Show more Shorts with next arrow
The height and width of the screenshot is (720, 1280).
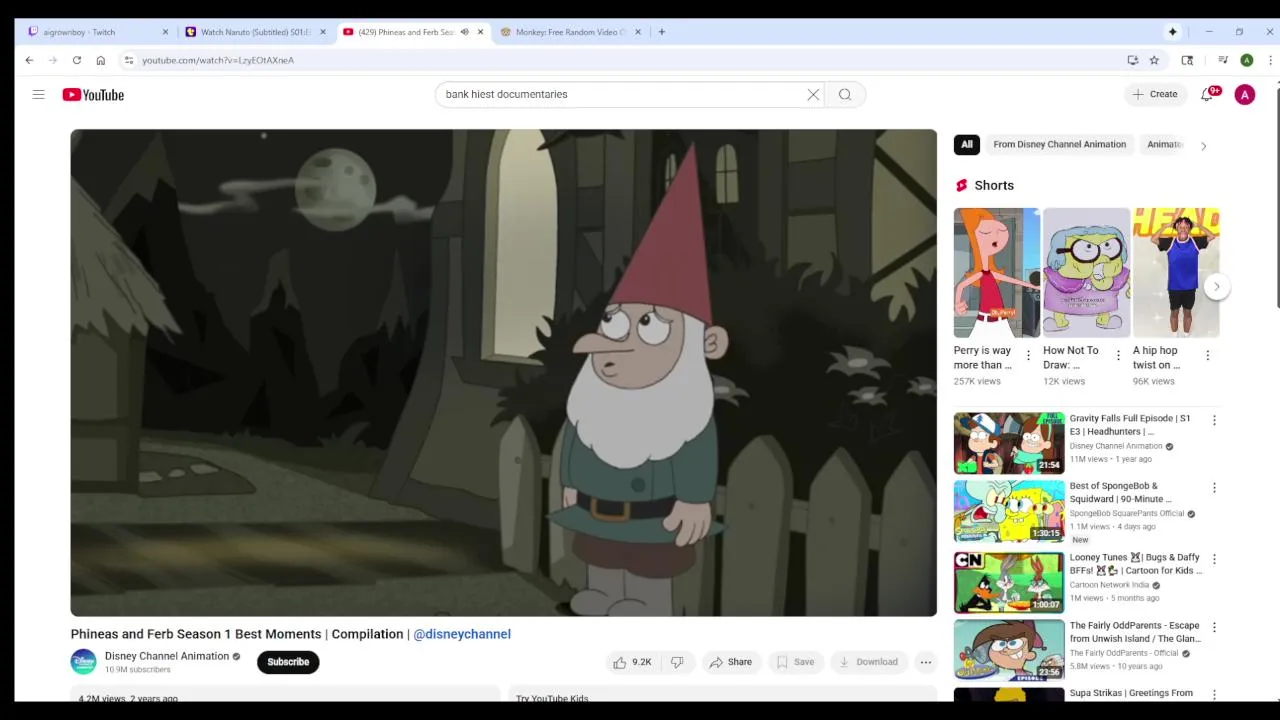click(x=1217, y=286)
